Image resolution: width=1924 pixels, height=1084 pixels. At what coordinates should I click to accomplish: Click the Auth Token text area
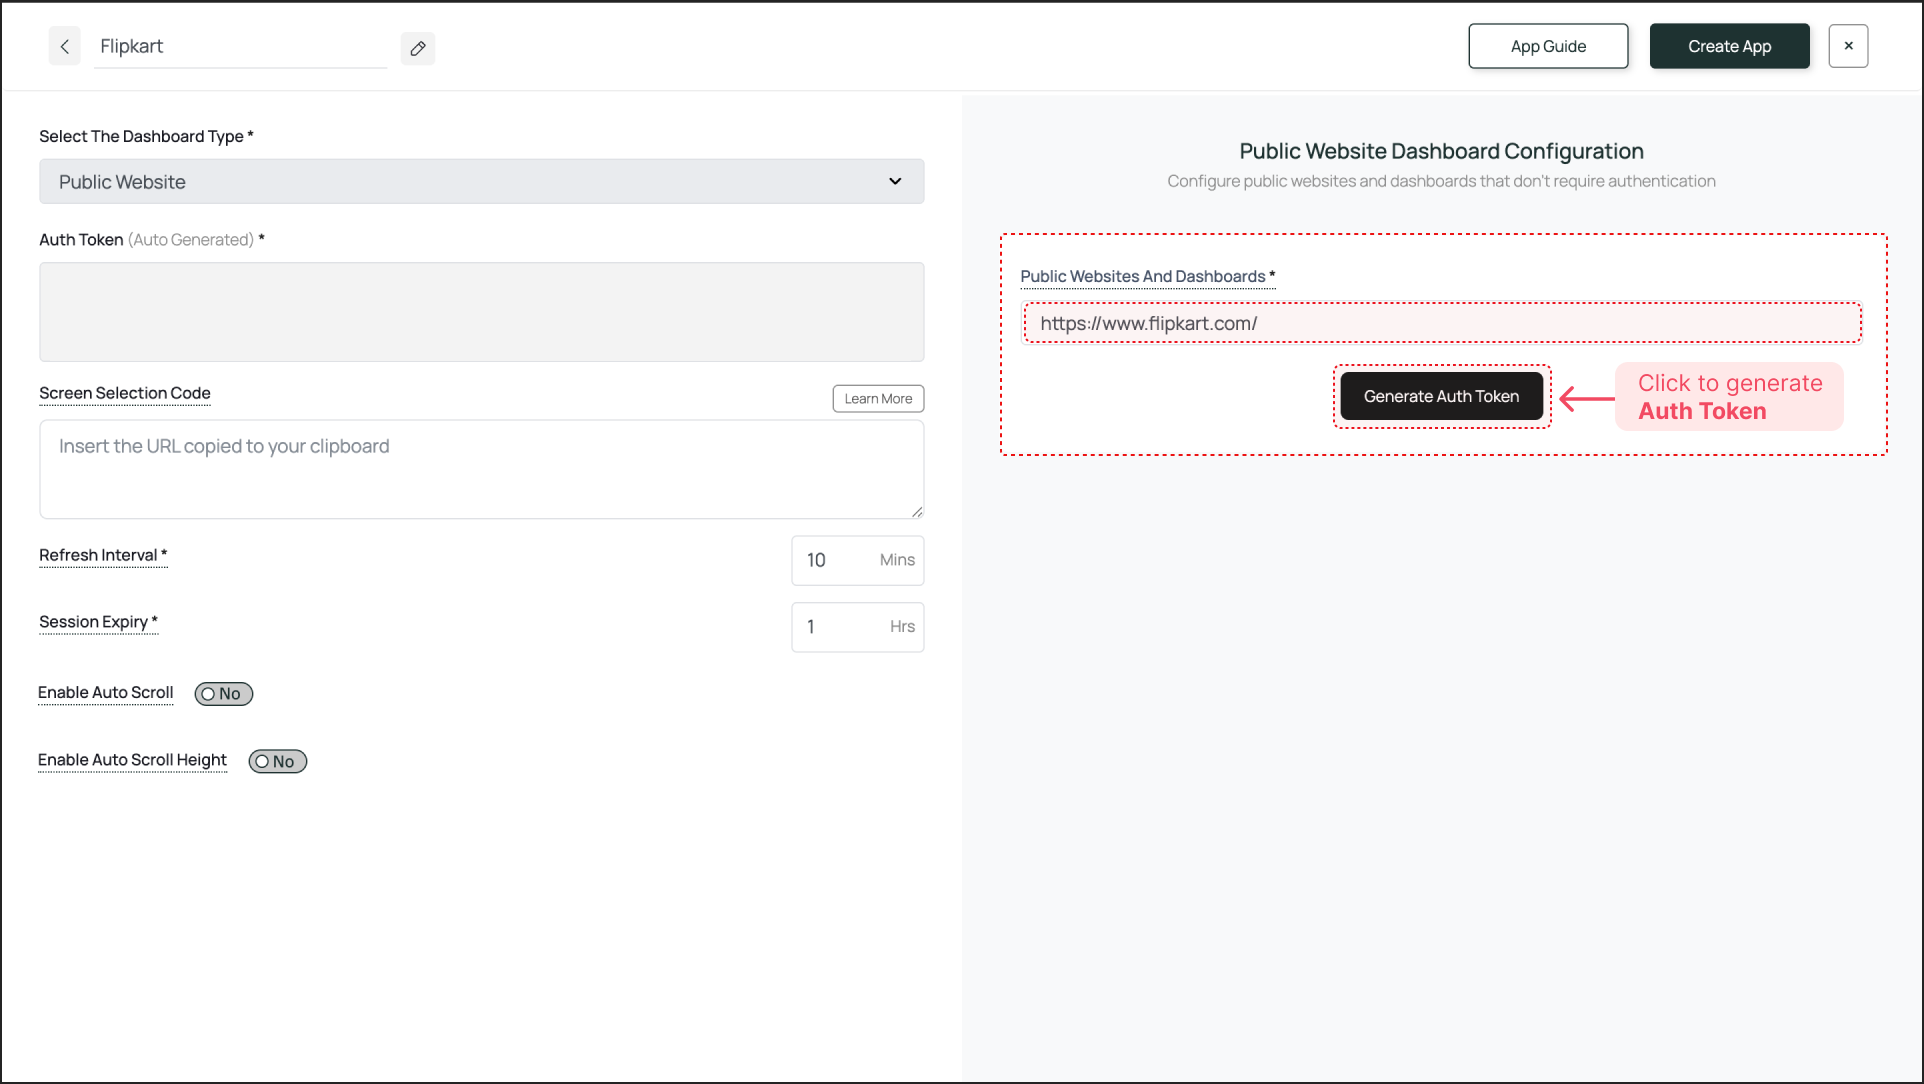(x=481, y=312)
